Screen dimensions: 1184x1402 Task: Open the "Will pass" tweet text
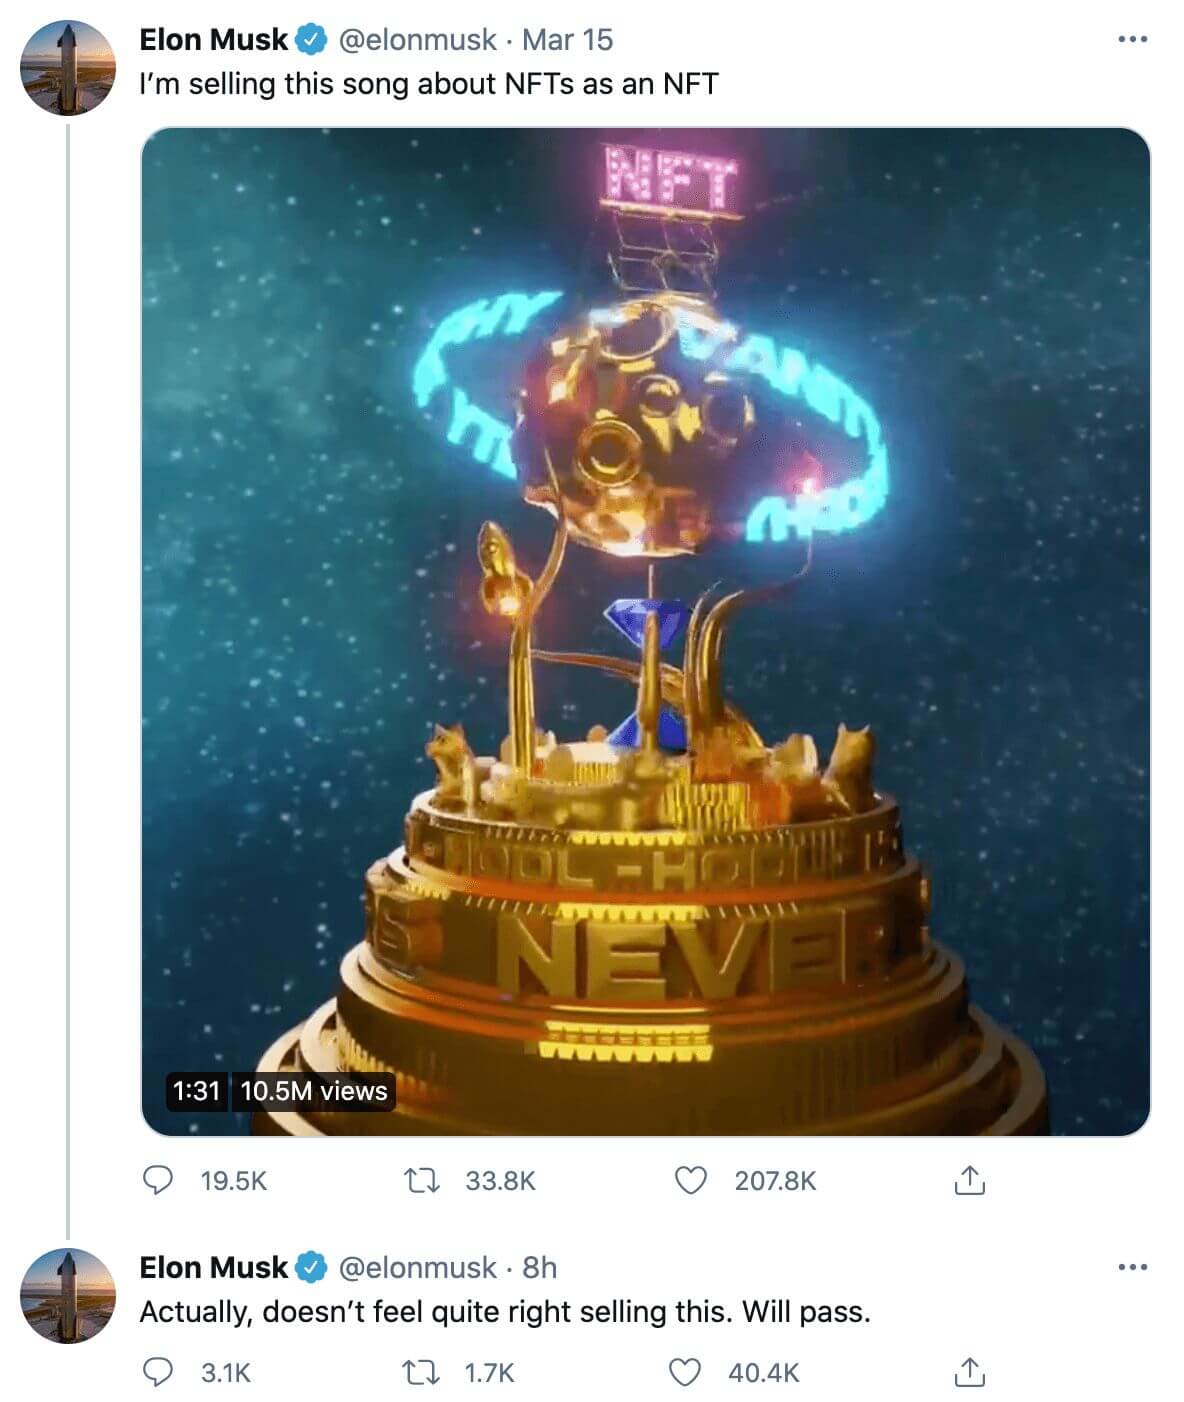505,1312
